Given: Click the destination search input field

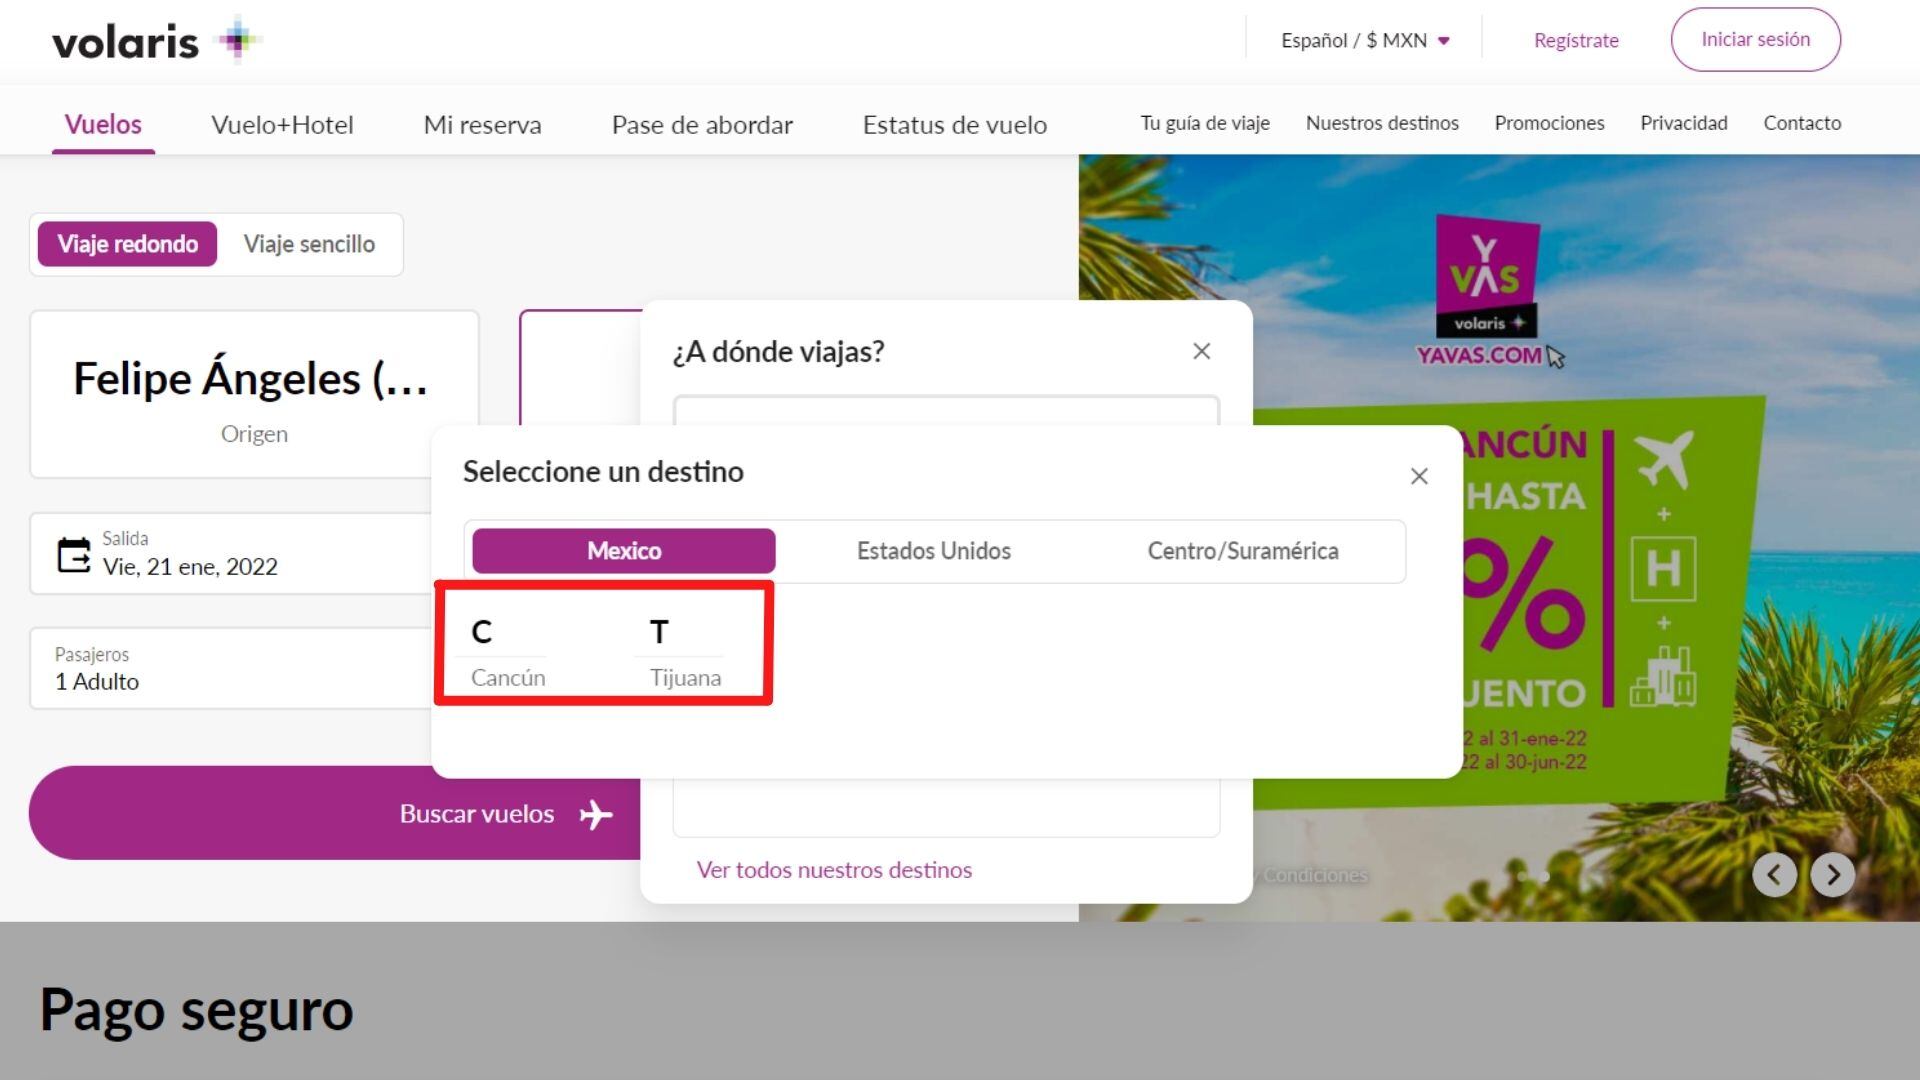Looking at the screenshot, I should pyautogui.click(x=945, y=412).
